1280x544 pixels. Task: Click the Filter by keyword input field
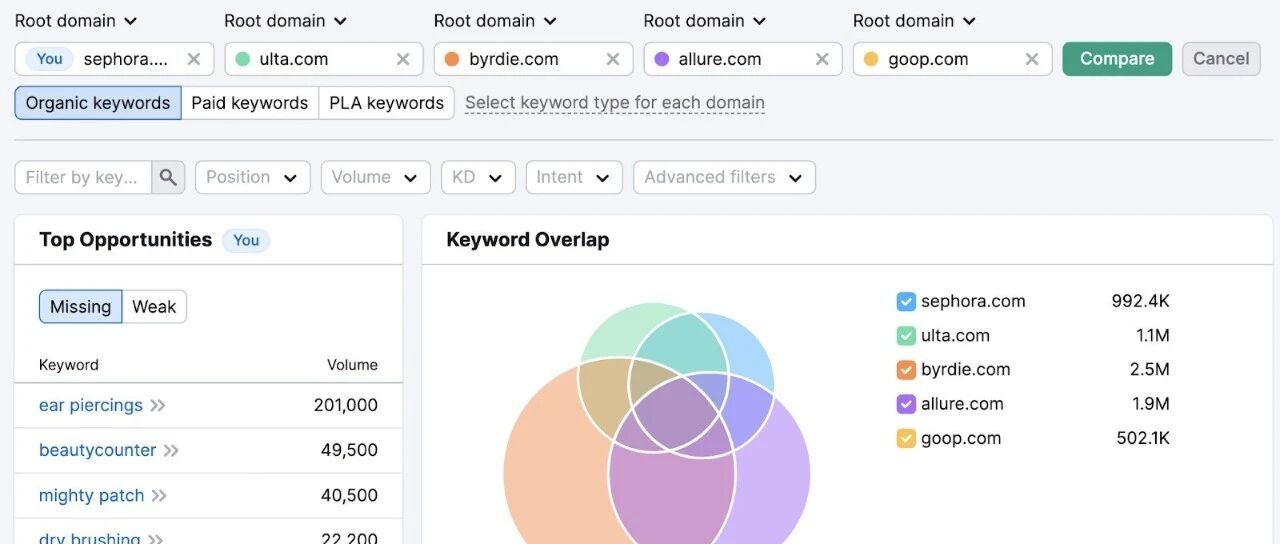(x=83, y=177)
